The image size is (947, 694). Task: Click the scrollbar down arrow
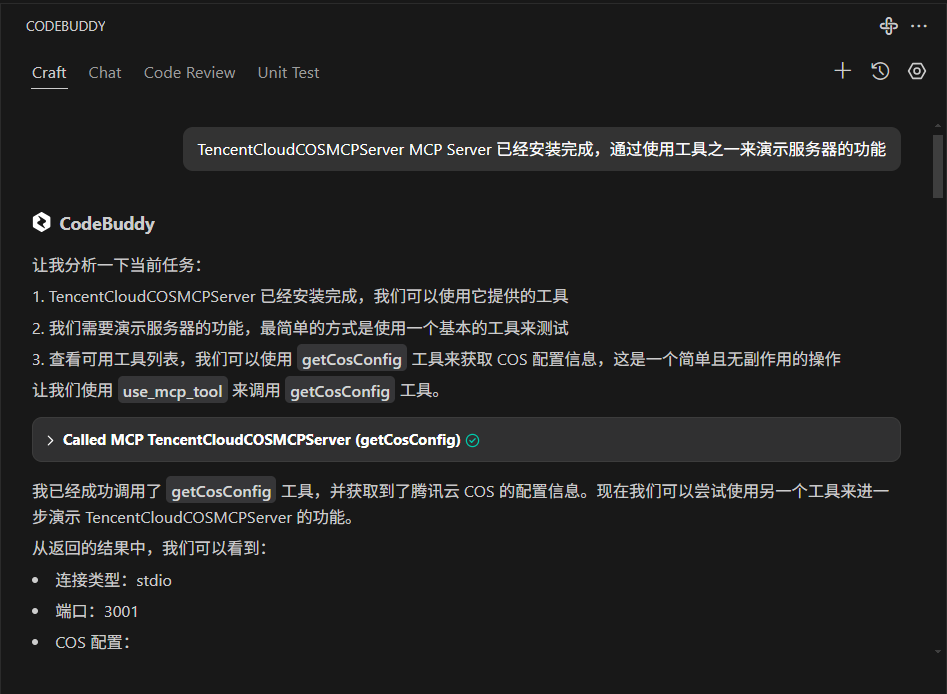937,652
